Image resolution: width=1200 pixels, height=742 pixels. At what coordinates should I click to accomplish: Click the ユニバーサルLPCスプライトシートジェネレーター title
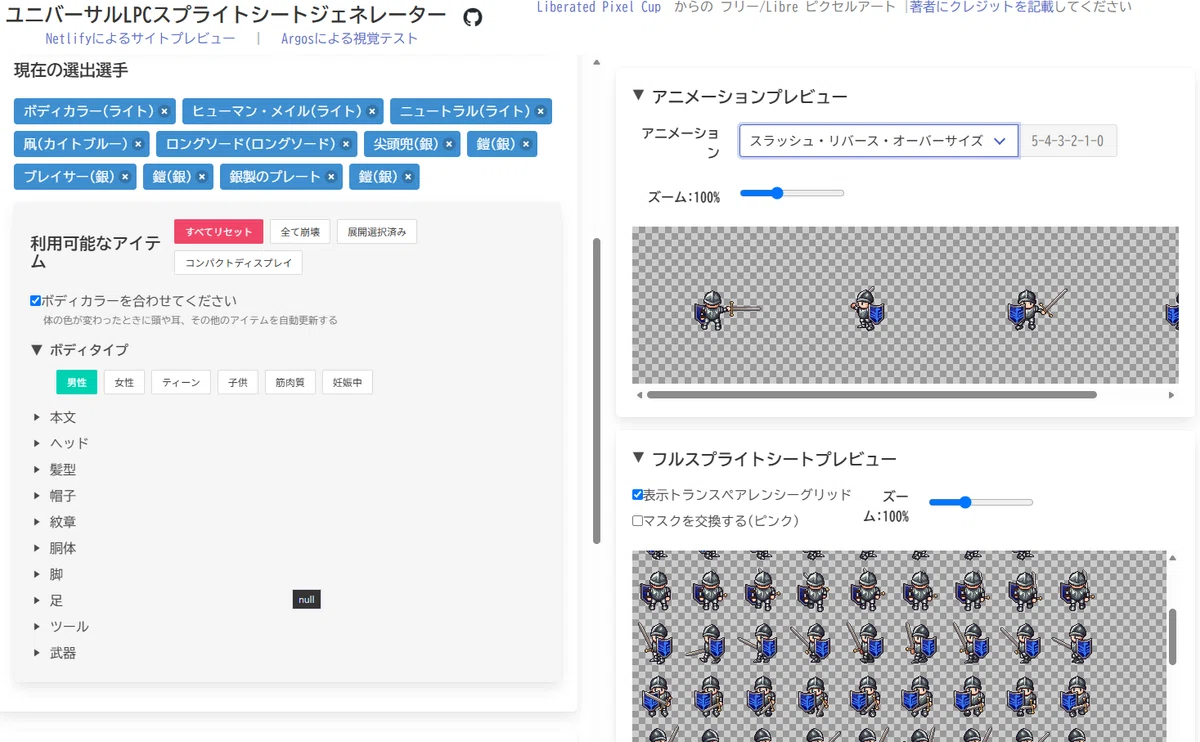click(226, 15)
